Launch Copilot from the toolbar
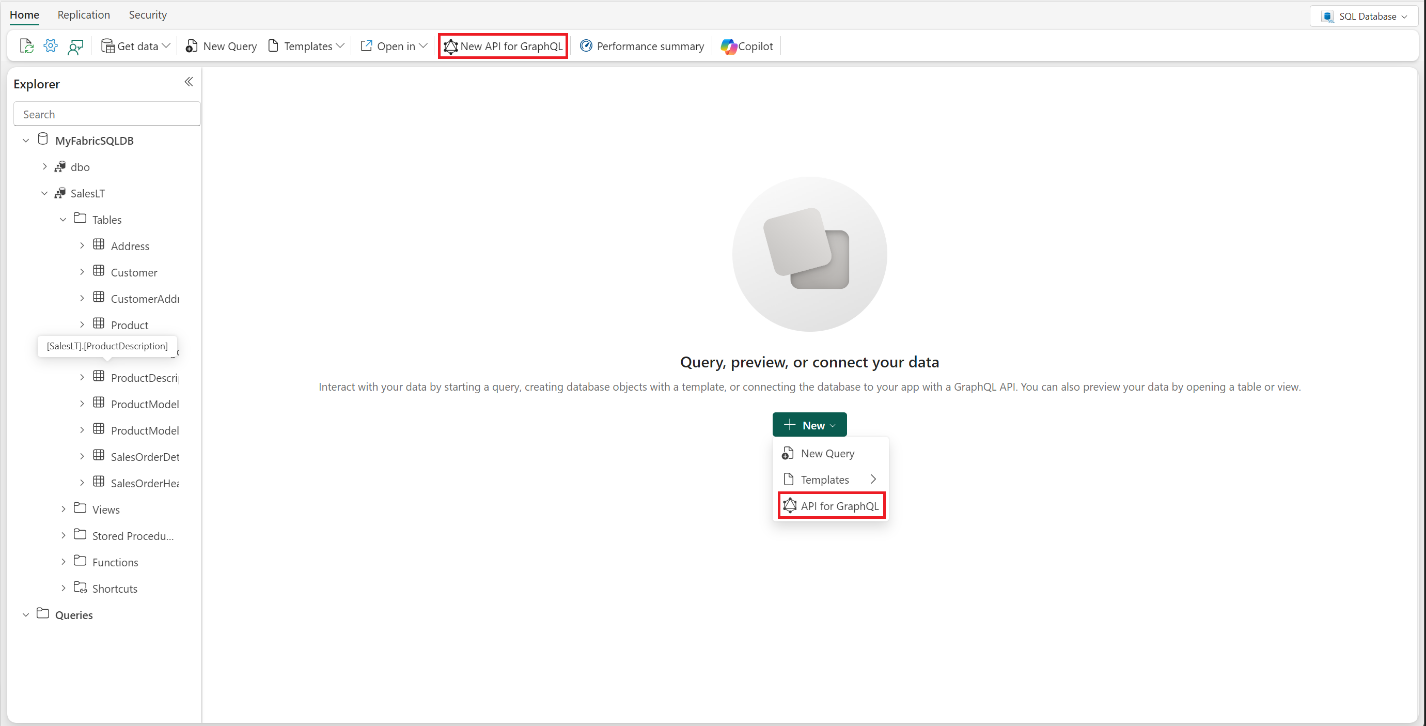Viewport: 1426px width, 726px height. tap(746, 46)
